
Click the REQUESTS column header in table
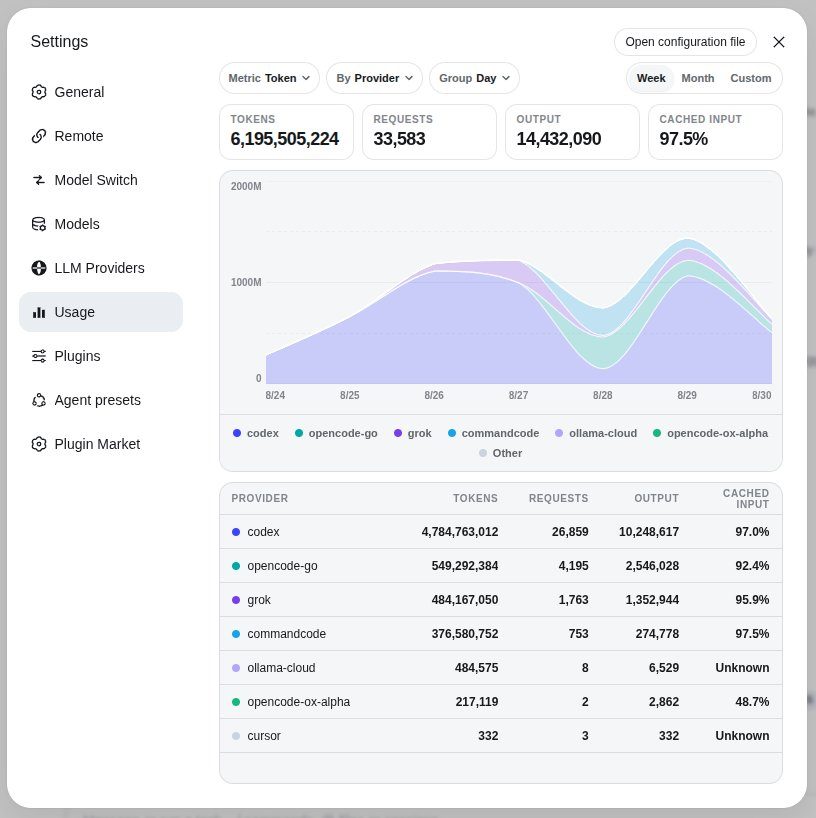558,498
